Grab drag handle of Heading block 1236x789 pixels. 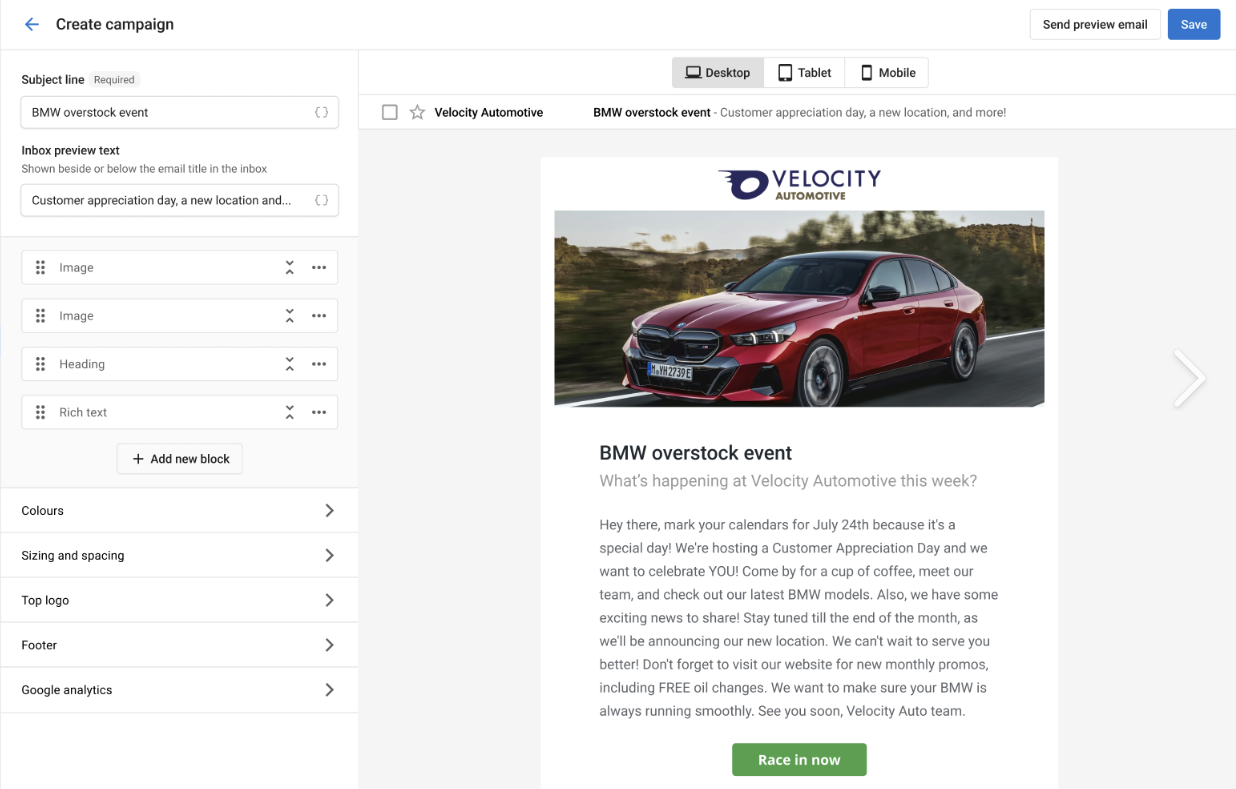point(40,364)
